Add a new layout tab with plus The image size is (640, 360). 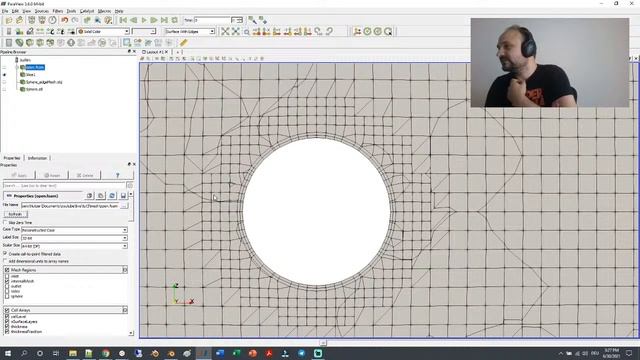point(178,52)
